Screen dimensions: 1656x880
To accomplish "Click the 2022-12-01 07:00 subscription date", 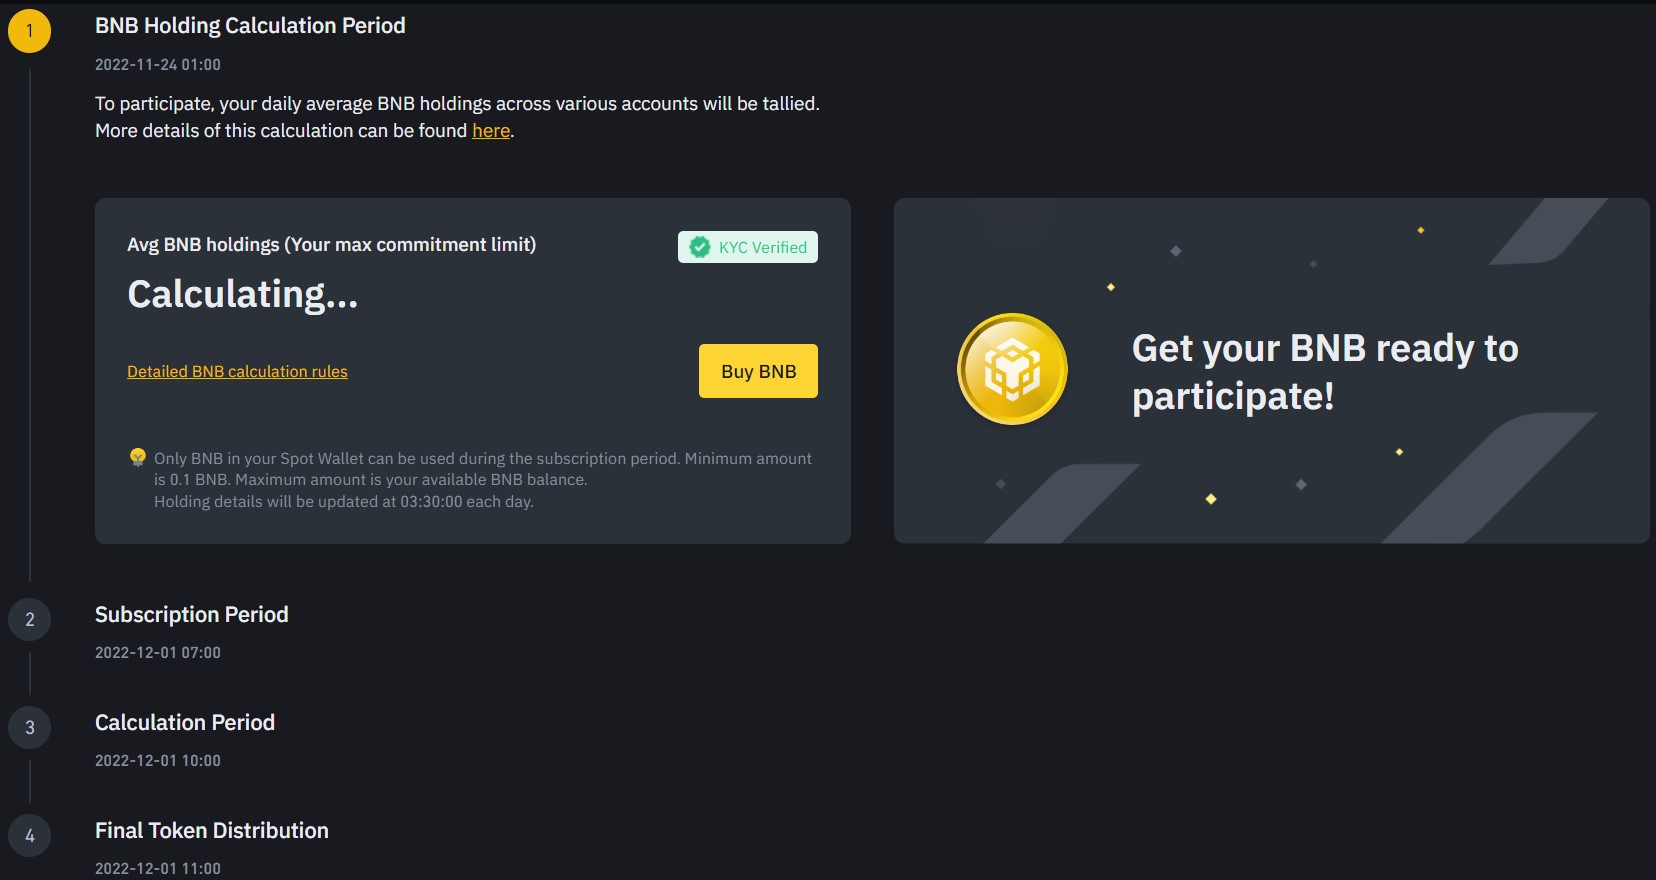I will point(158,653).
